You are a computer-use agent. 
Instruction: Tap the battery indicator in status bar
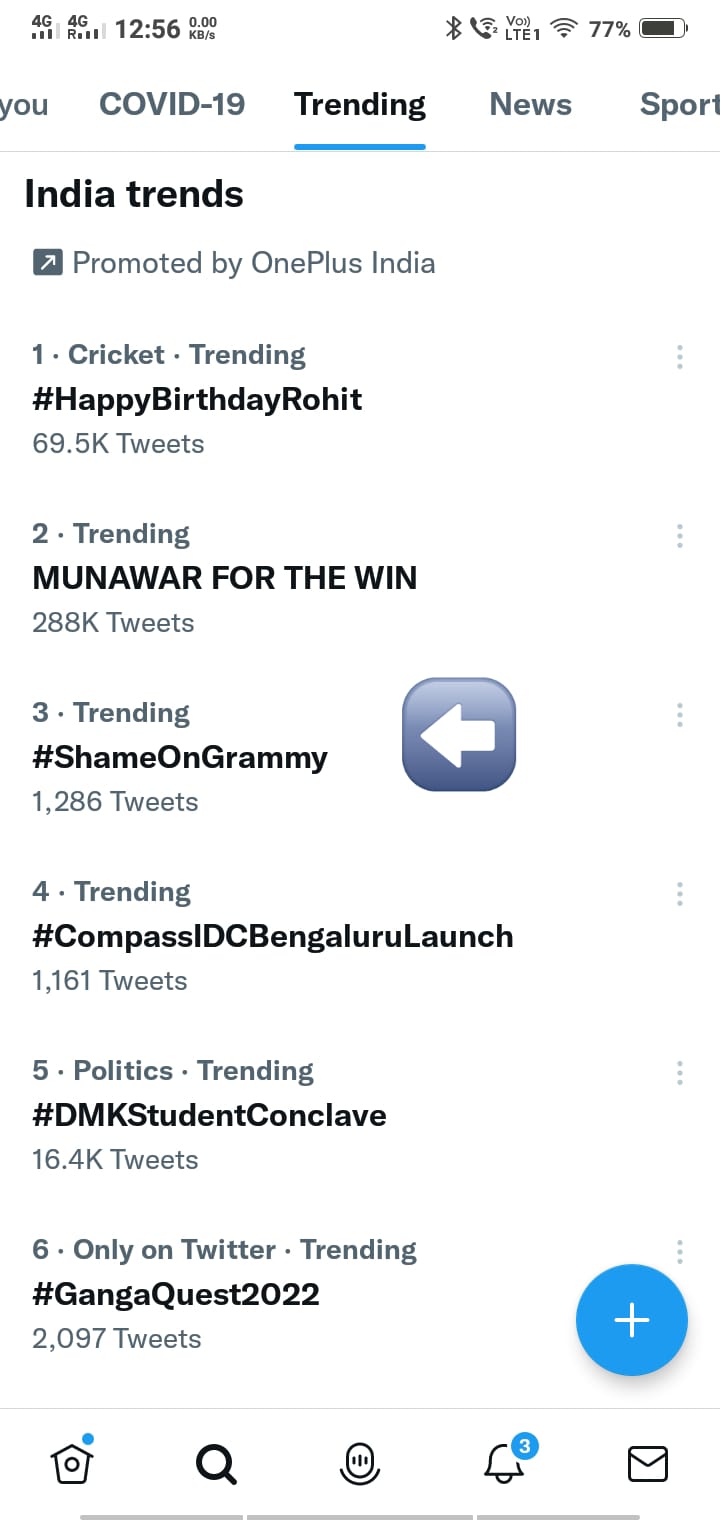tap(662, 29)
